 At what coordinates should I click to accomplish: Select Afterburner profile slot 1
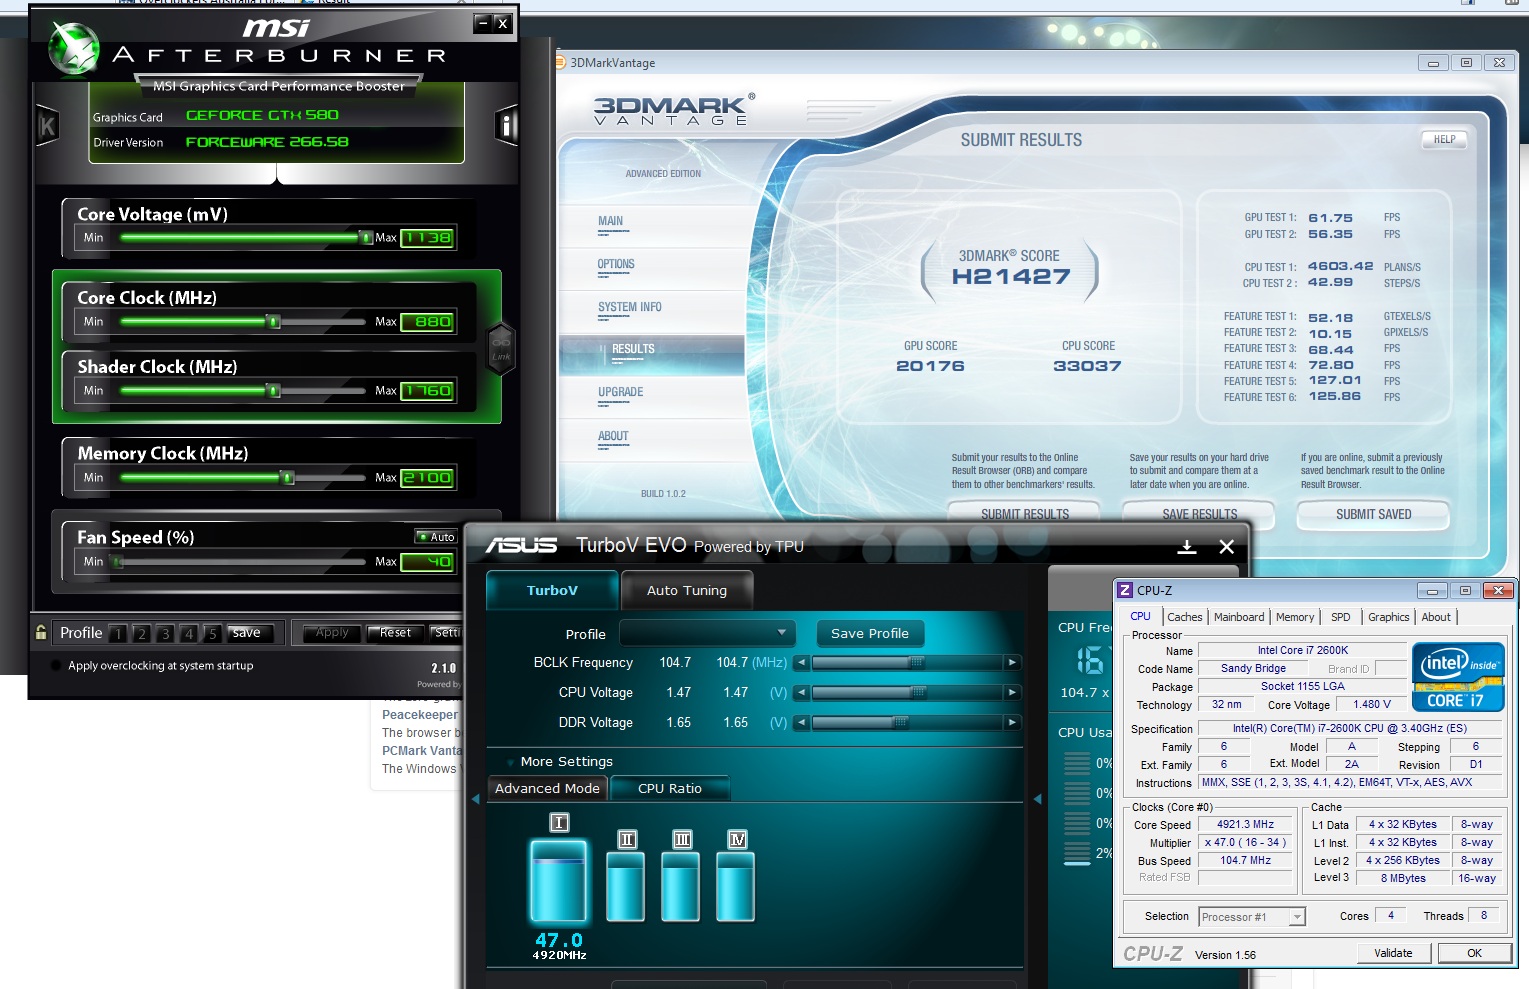pyautogui.click(x=118, y=633)
